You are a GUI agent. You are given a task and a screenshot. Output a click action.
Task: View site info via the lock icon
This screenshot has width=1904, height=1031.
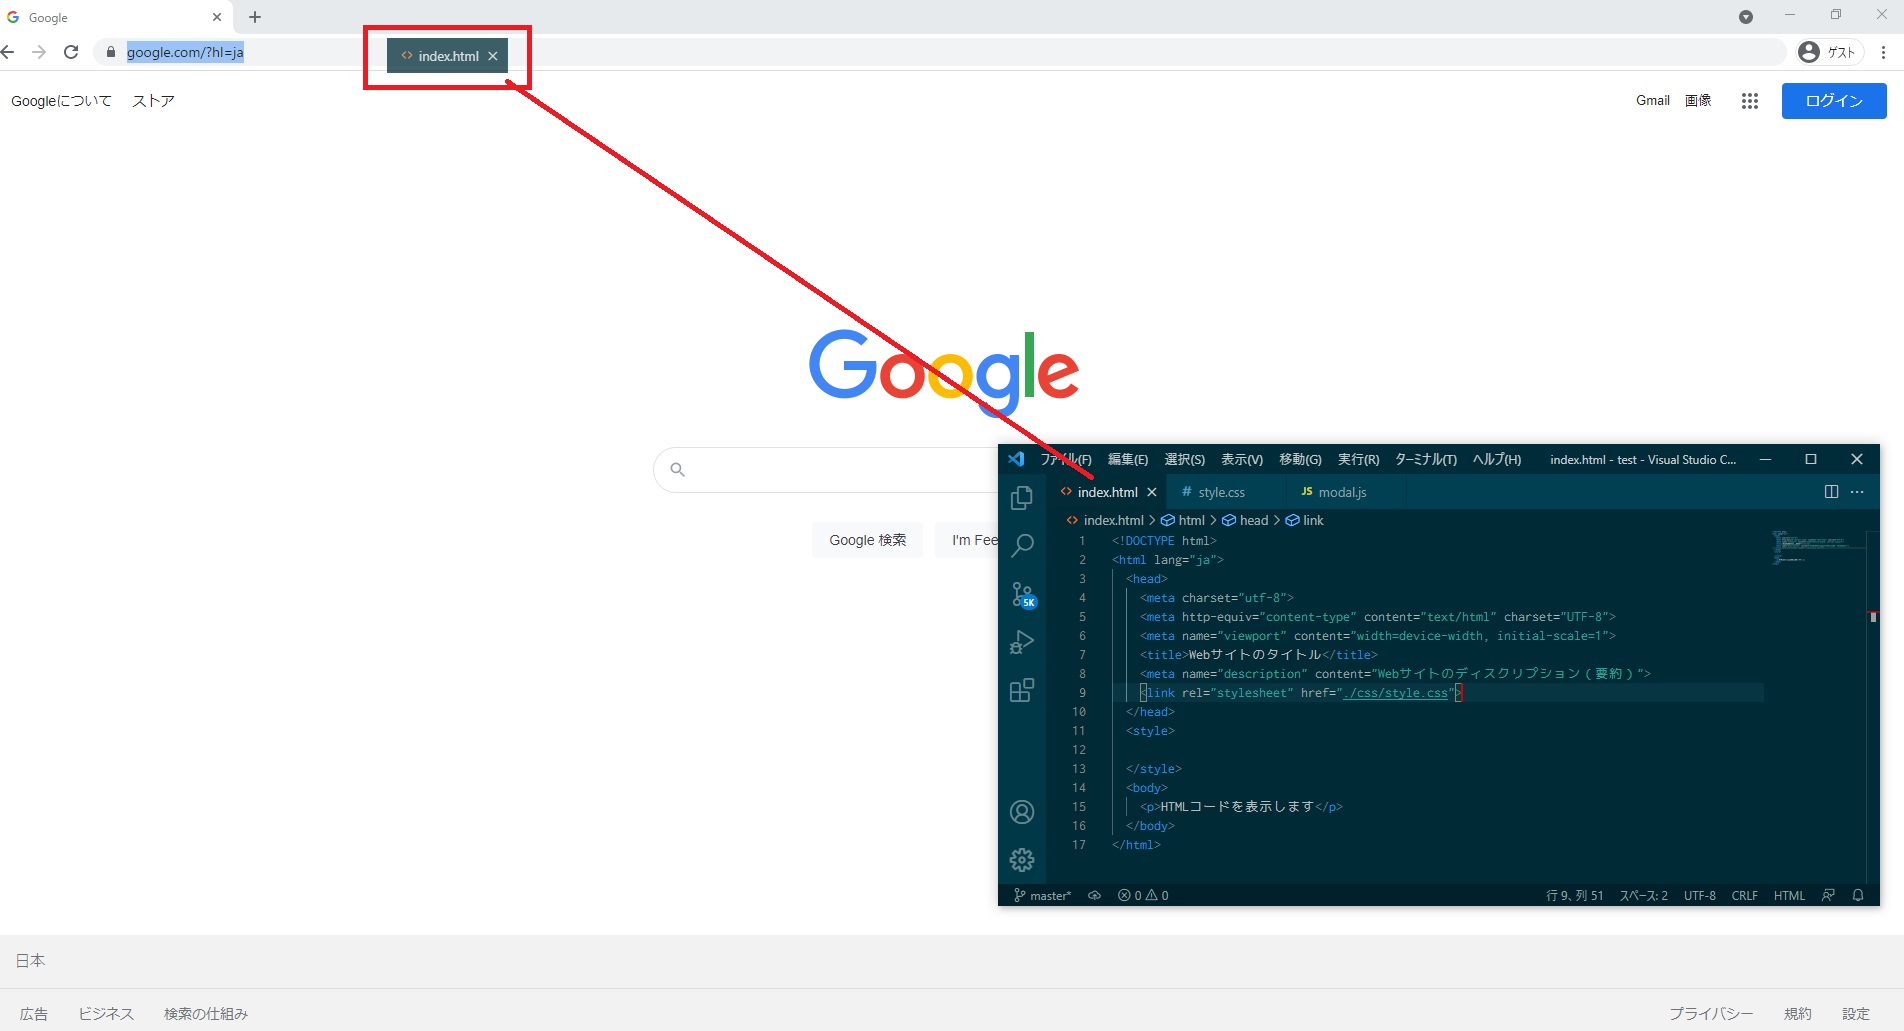[x=110, y=52]
